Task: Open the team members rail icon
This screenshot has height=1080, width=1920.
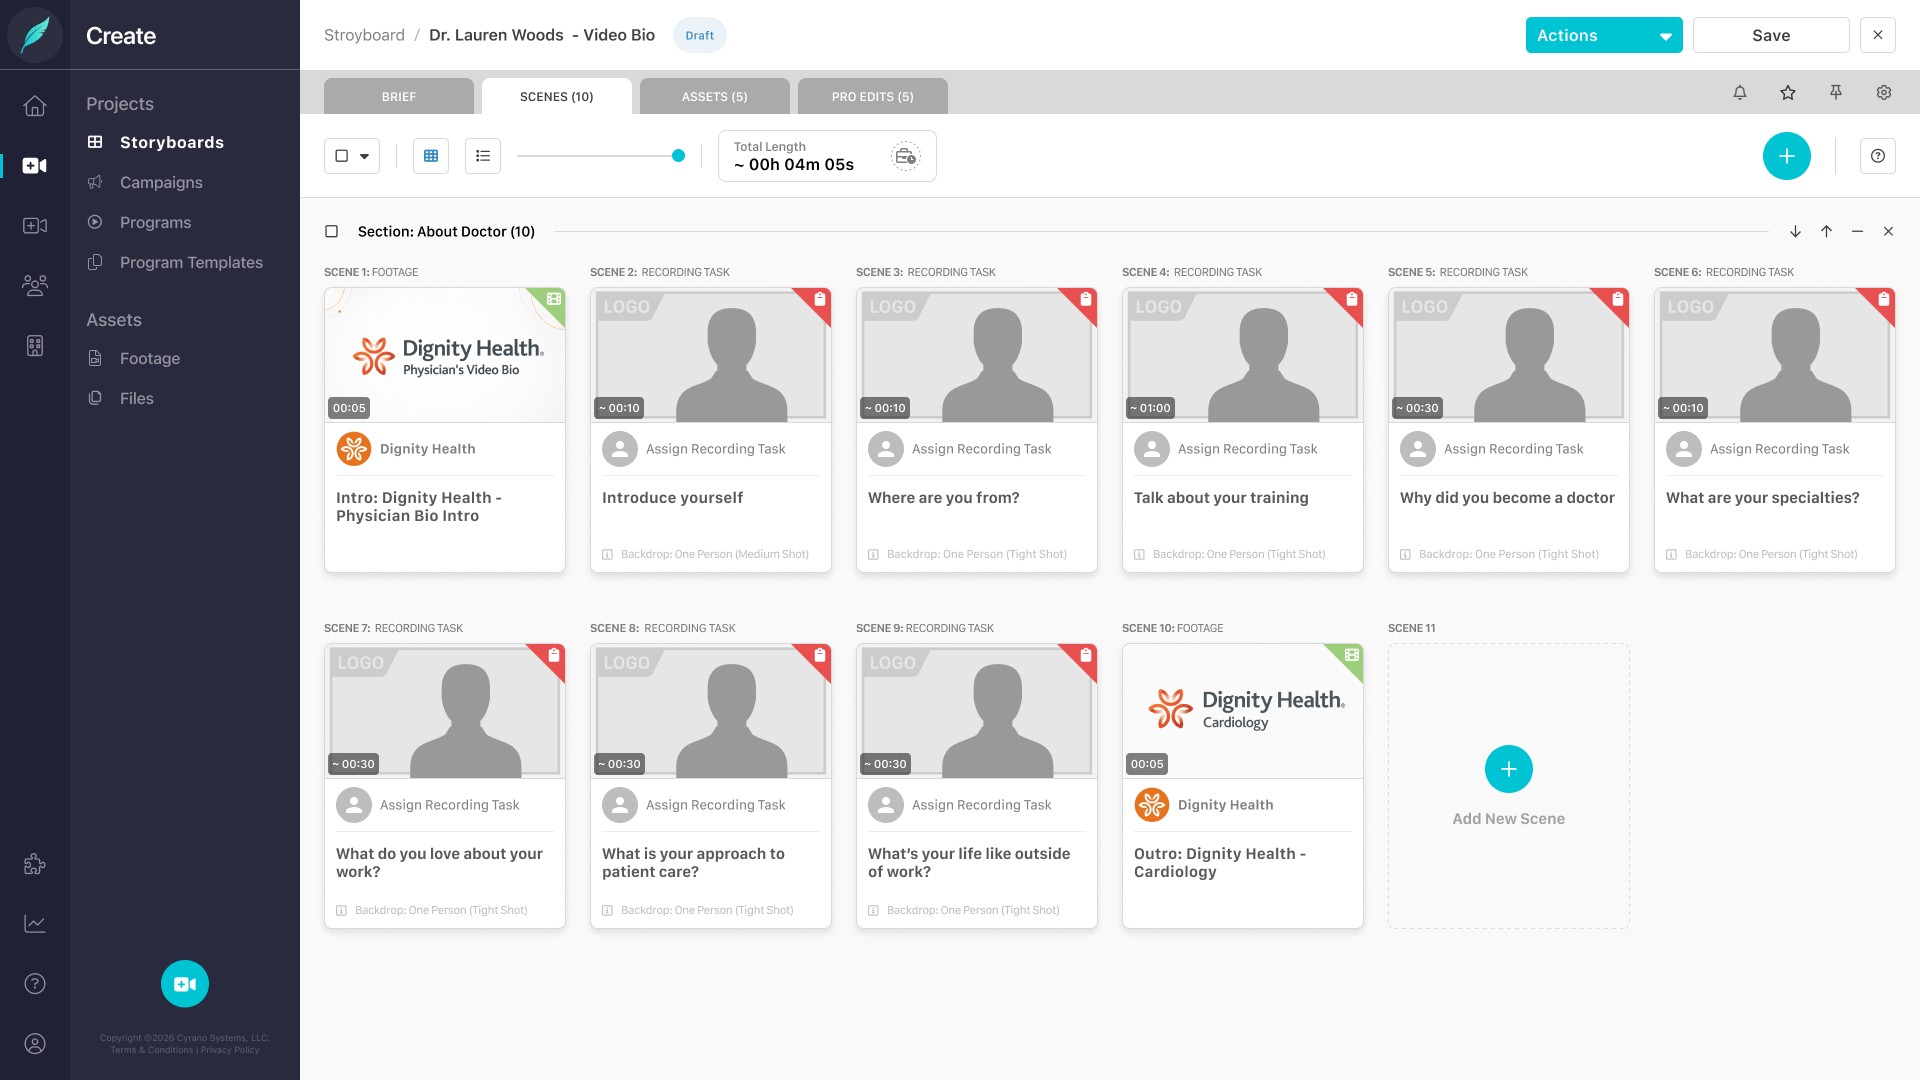Action: point(35,286)
